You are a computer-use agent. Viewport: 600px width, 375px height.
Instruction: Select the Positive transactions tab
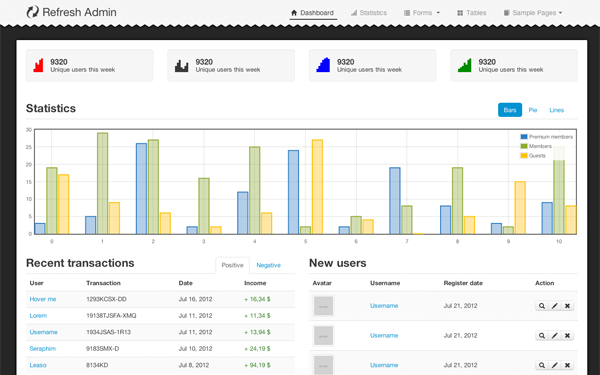pyautogui.click(x=232, y=265)
